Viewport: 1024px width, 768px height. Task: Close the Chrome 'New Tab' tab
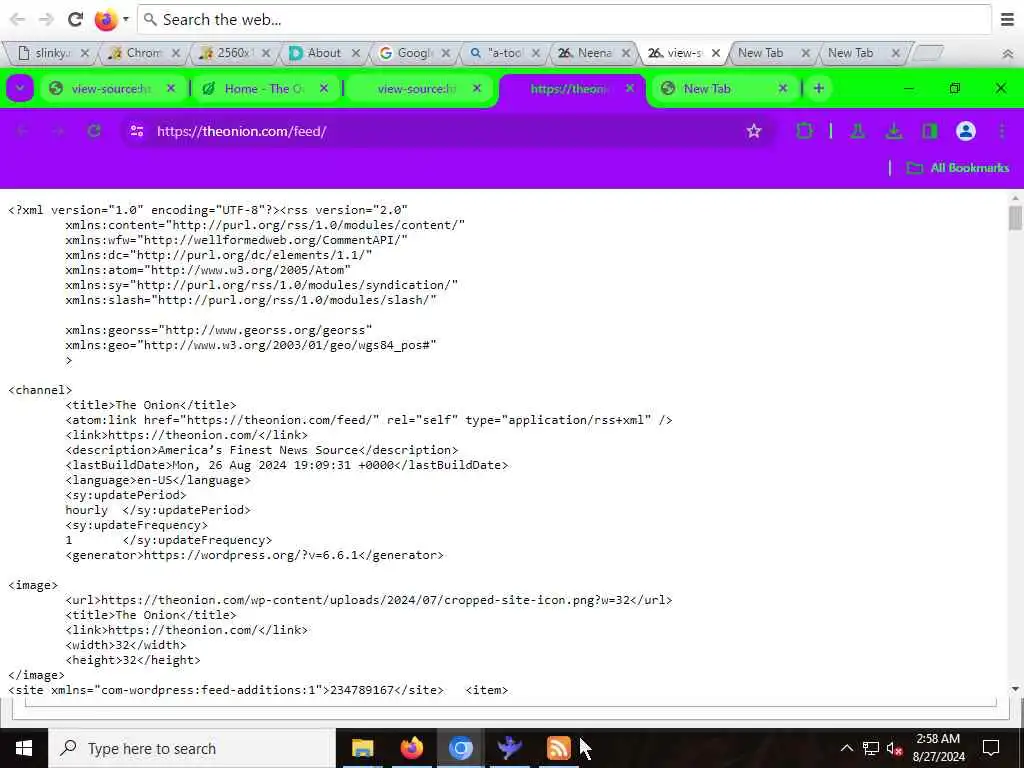(783, 88)
